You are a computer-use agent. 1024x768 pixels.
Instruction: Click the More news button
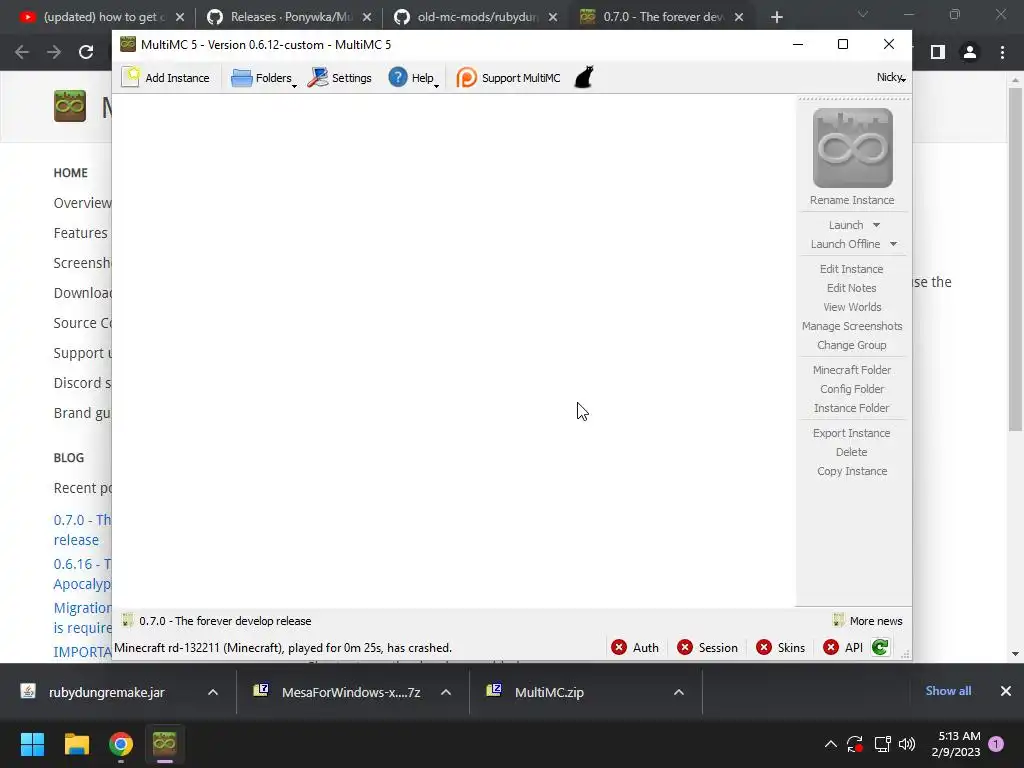coord(868,621)
